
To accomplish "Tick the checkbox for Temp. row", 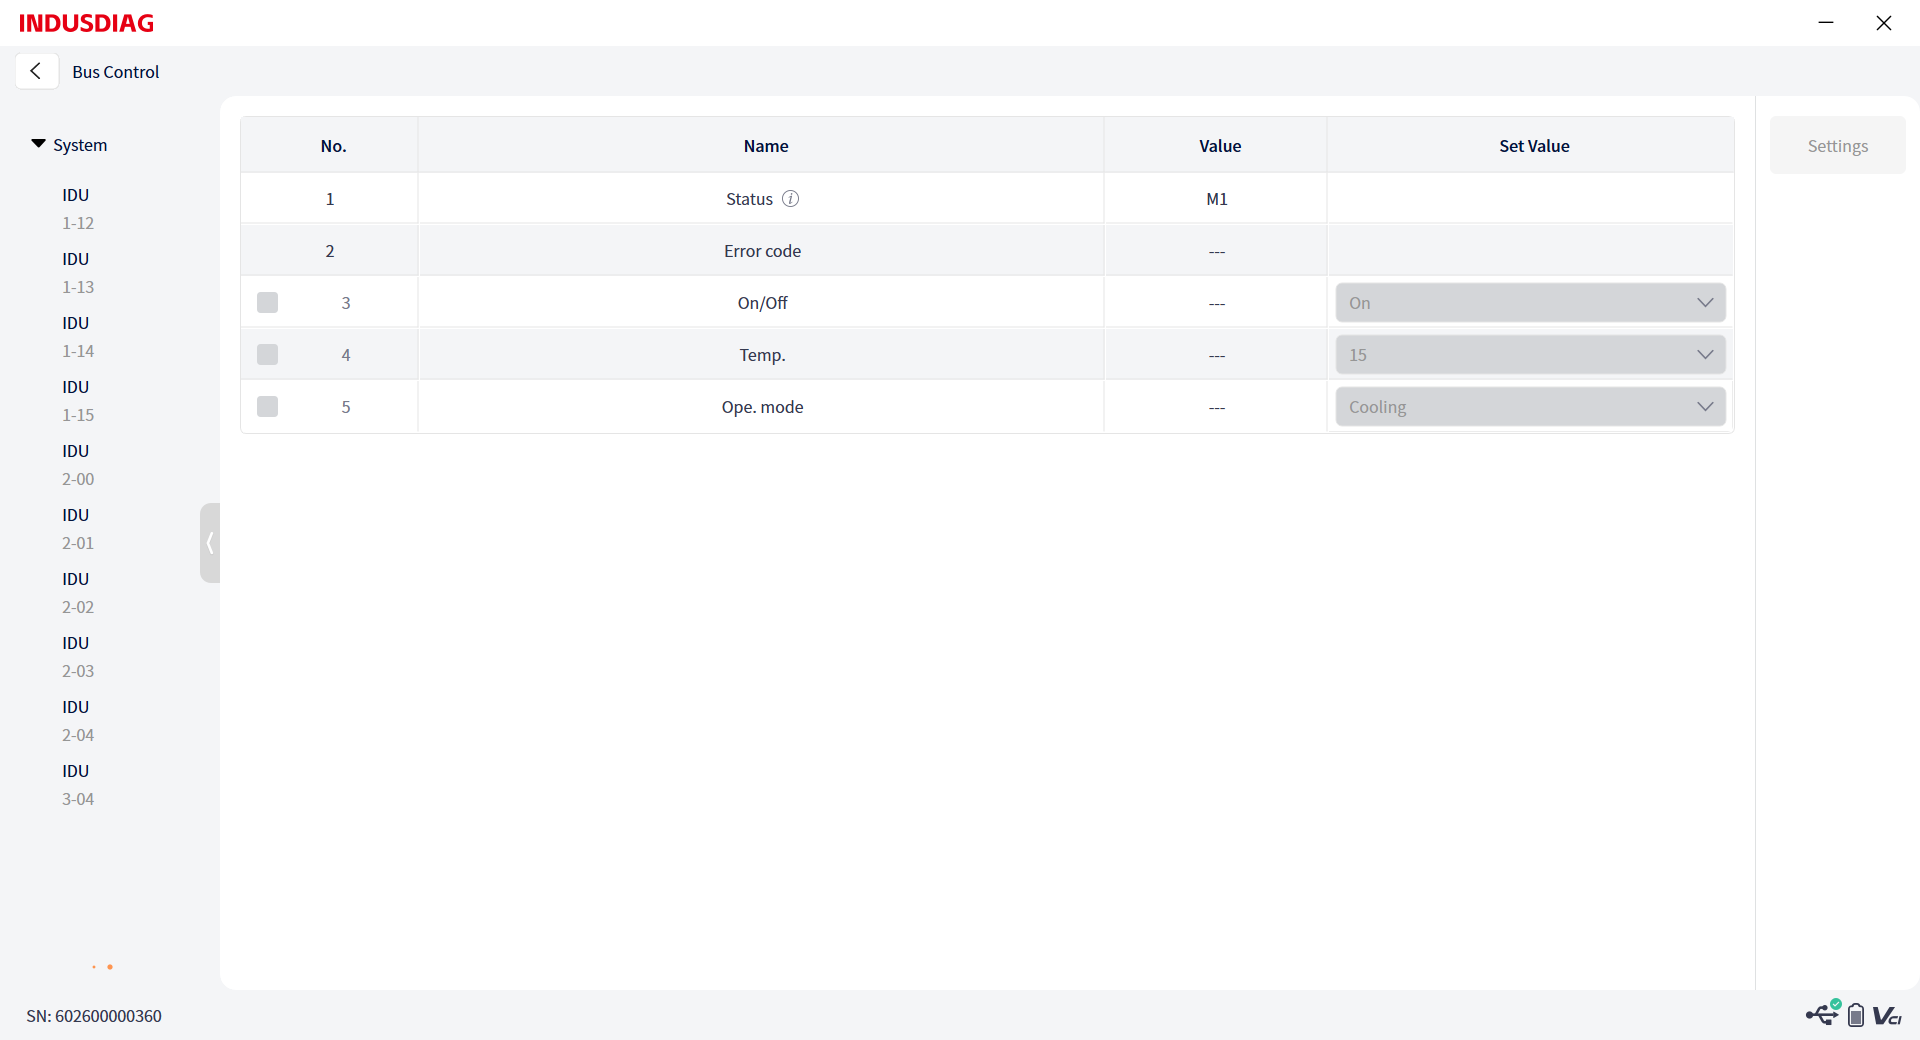I will click(267, 354).
